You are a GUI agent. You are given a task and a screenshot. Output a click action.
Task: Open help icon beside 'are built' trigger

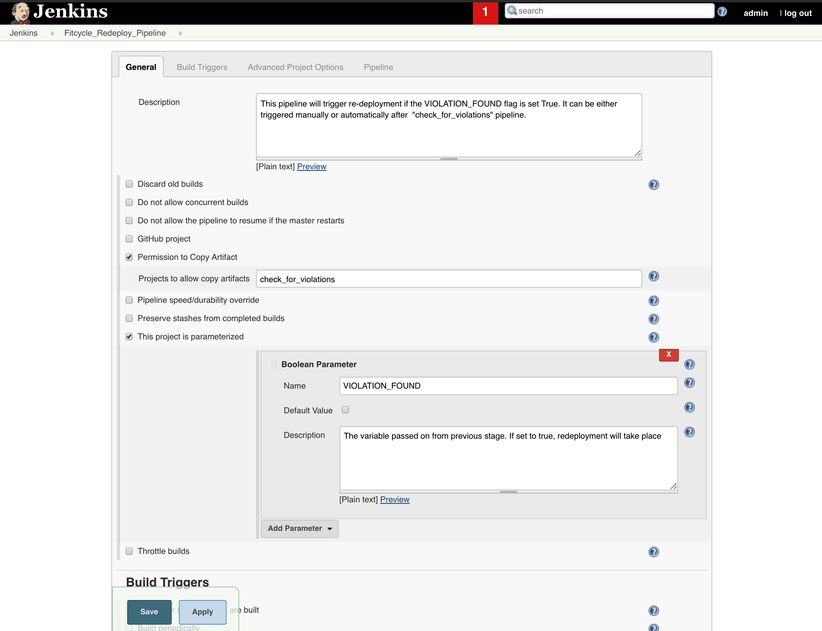coord(654,611)
